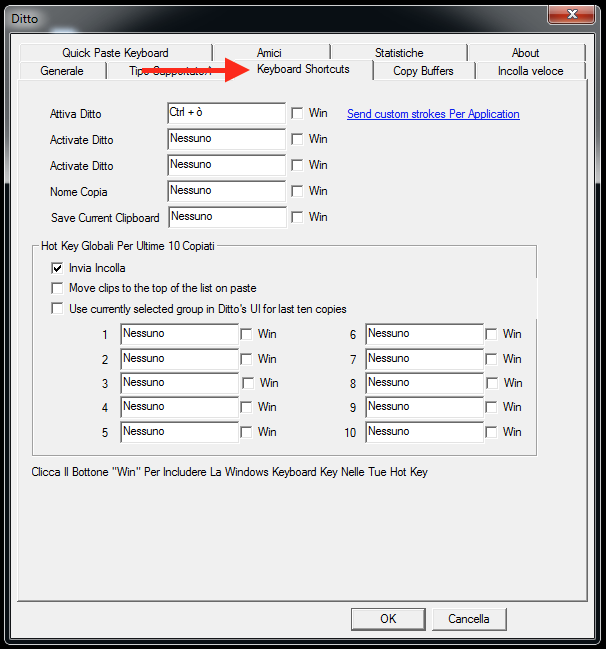This screenshot has height=649, width=606.
Task: Click the Cancella button
Action: click(469, 619)
